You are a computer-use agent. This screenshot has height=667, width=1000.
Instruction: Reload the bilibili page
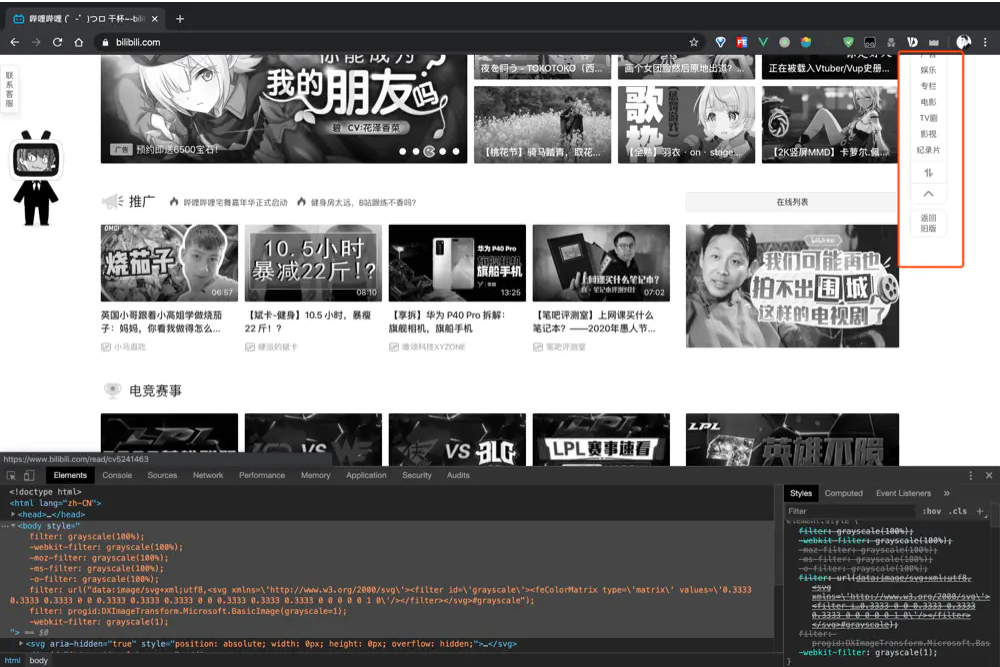pos(57,42)
